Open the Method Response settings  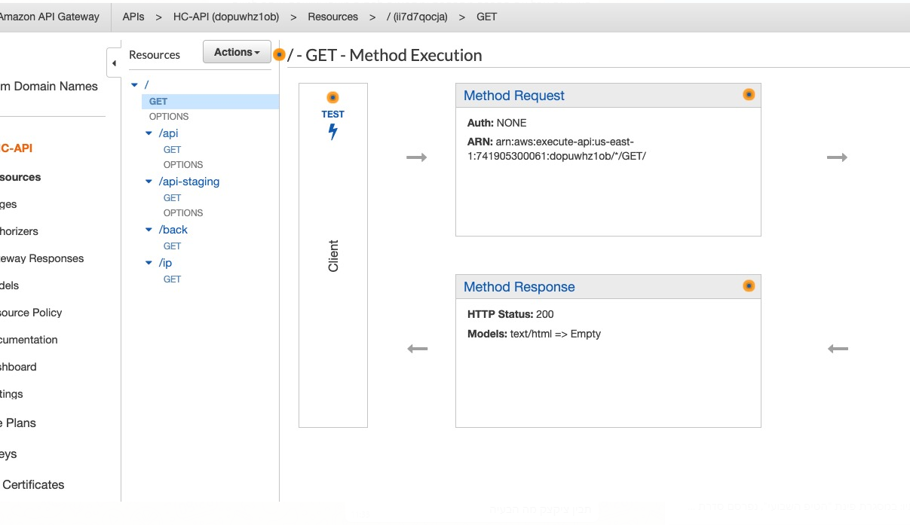point(519,287)
